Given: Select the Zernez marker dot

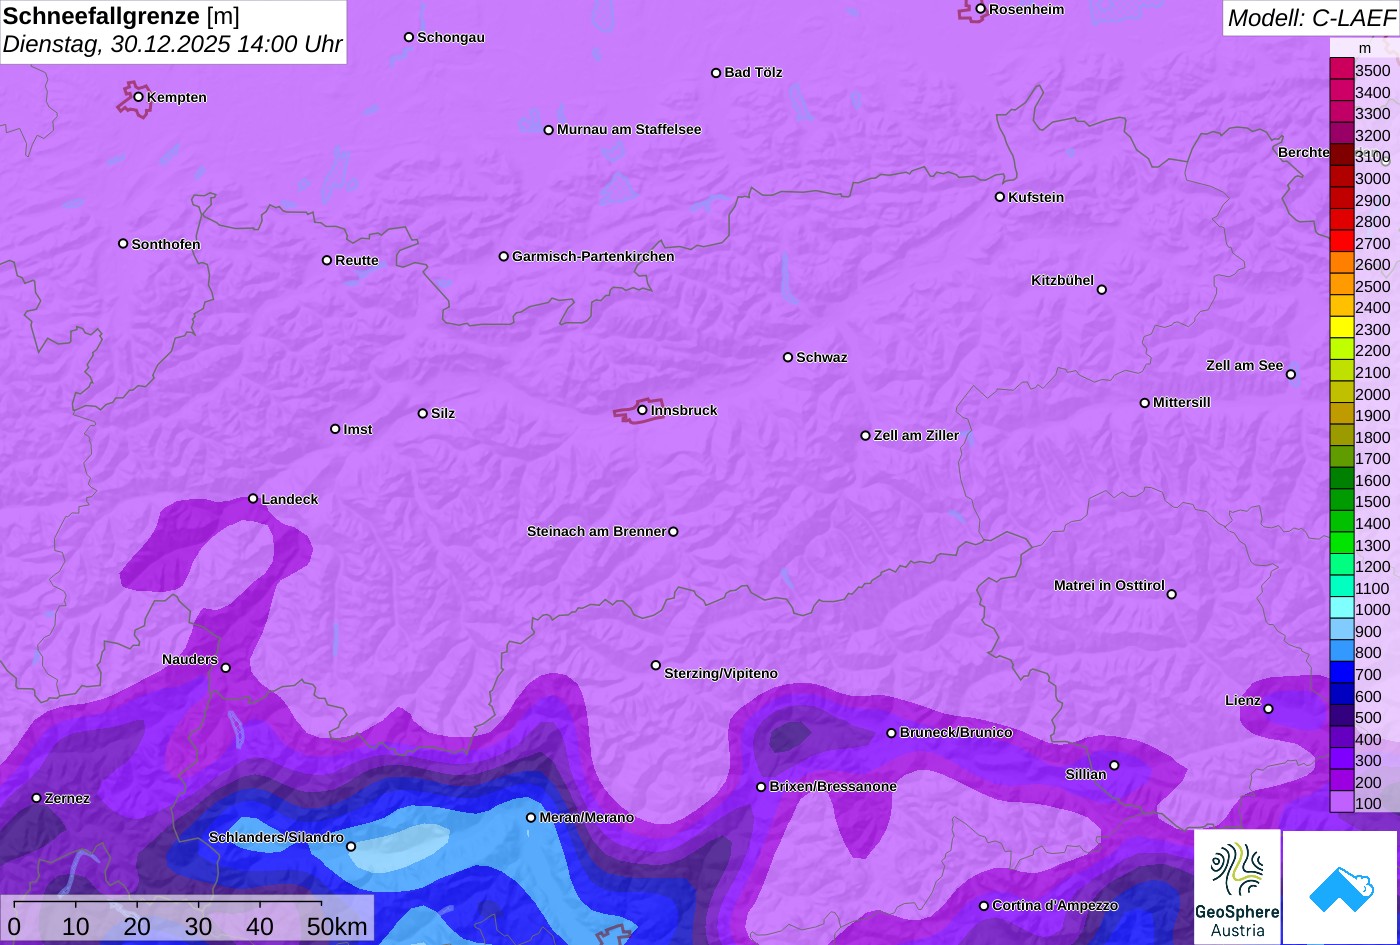Looking at the screenshot, I should click(37, 798).
